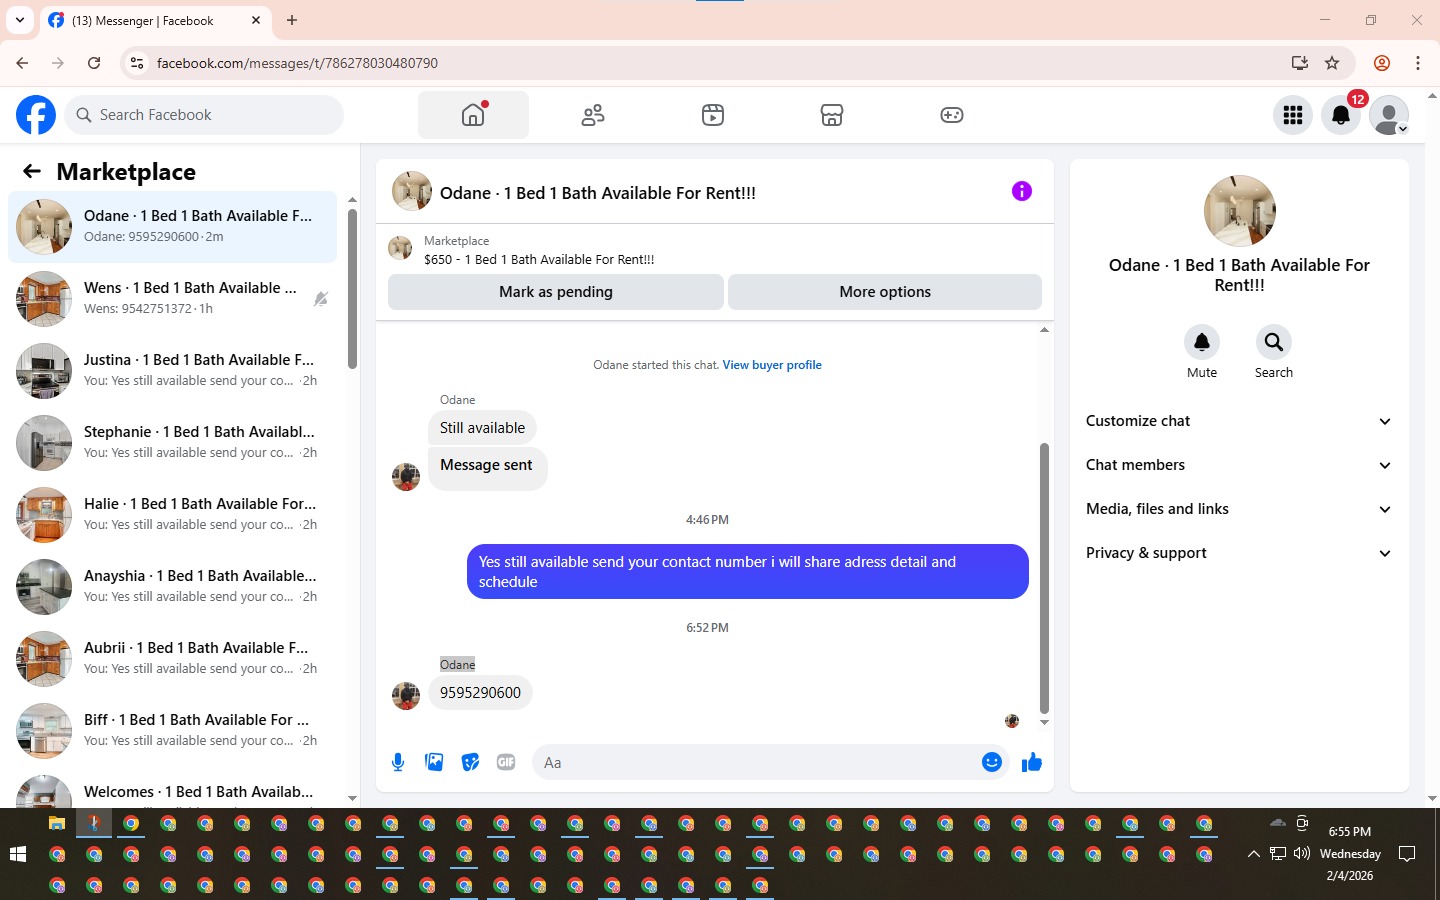Click the chat list scrollbar
This screenshot has height=900, width=1440.
[x=352, y=290]
